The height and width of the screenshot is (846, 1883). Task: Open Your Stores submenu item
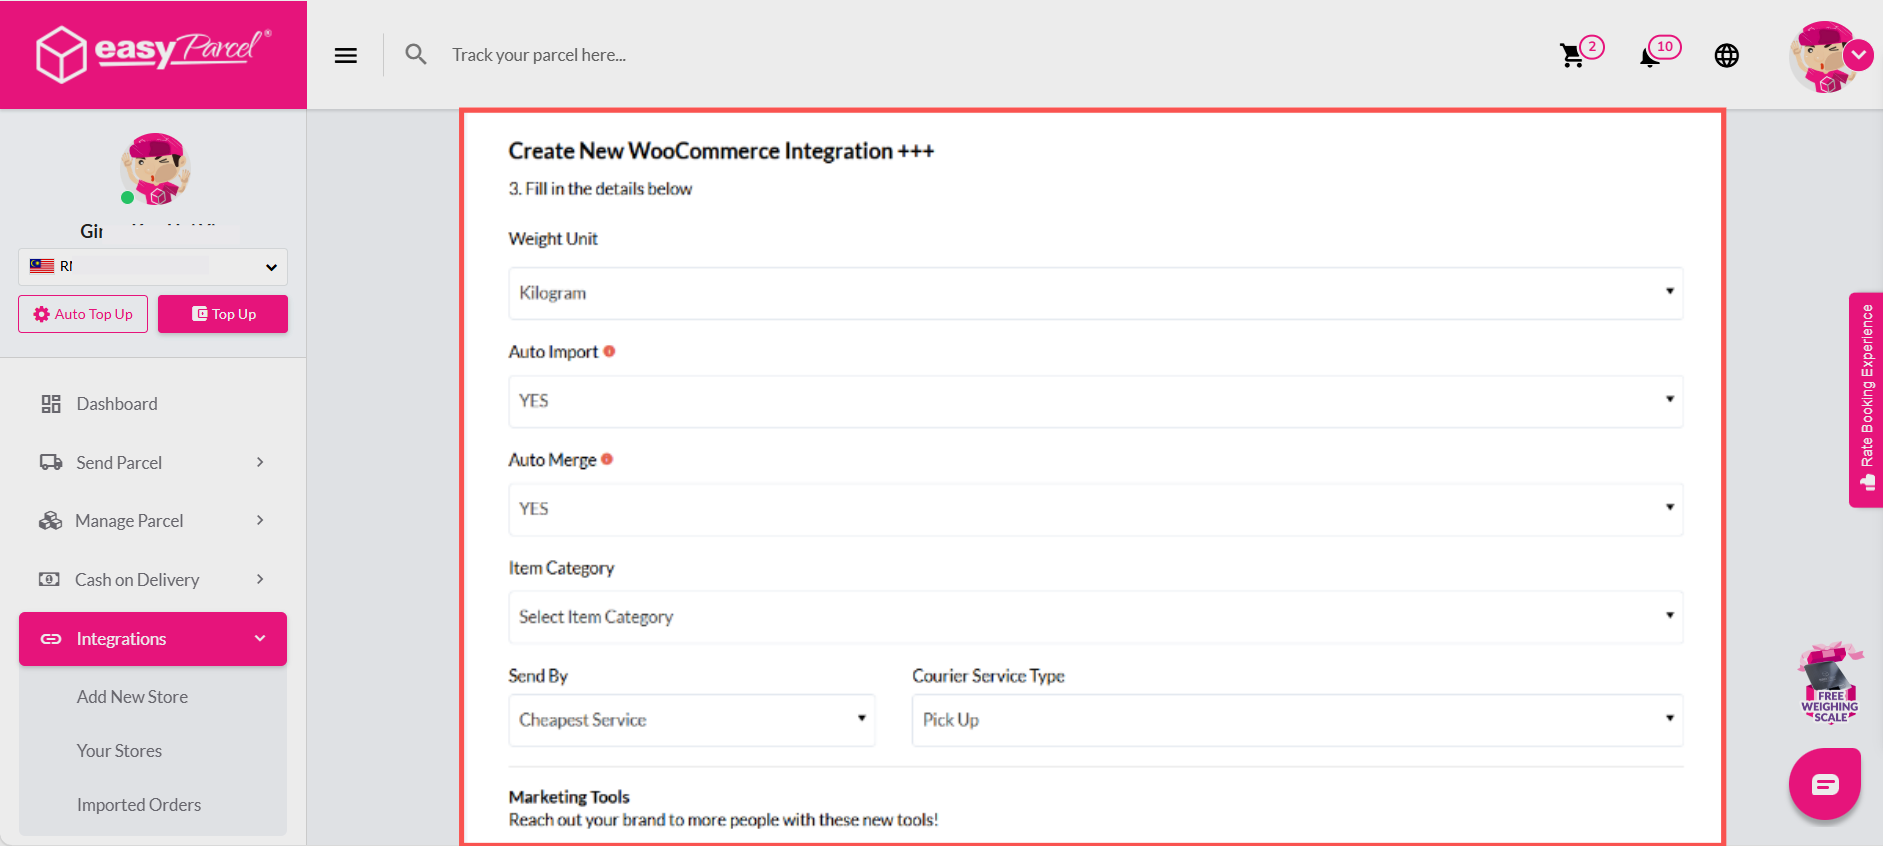point(119,751)
